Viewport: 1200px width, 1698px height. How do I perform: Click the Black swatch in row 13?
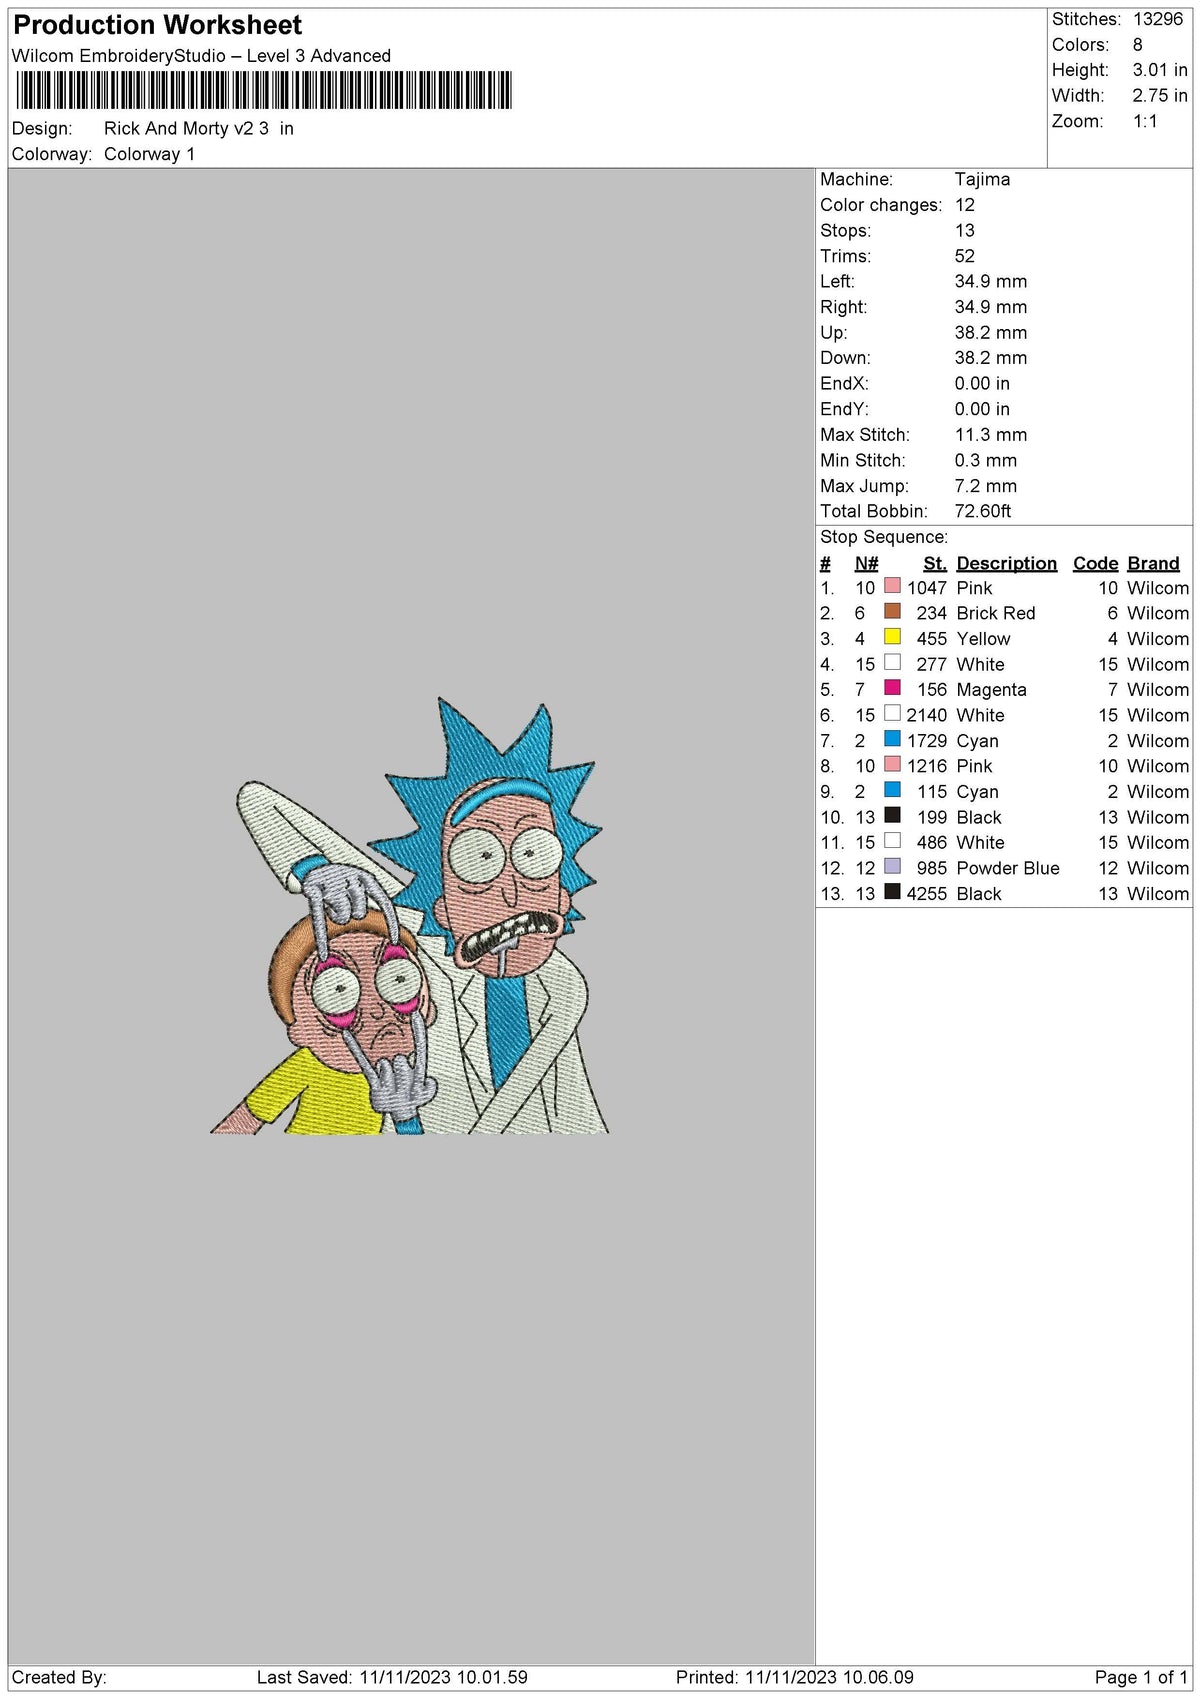pyautogui.click(x=892, y=892)
